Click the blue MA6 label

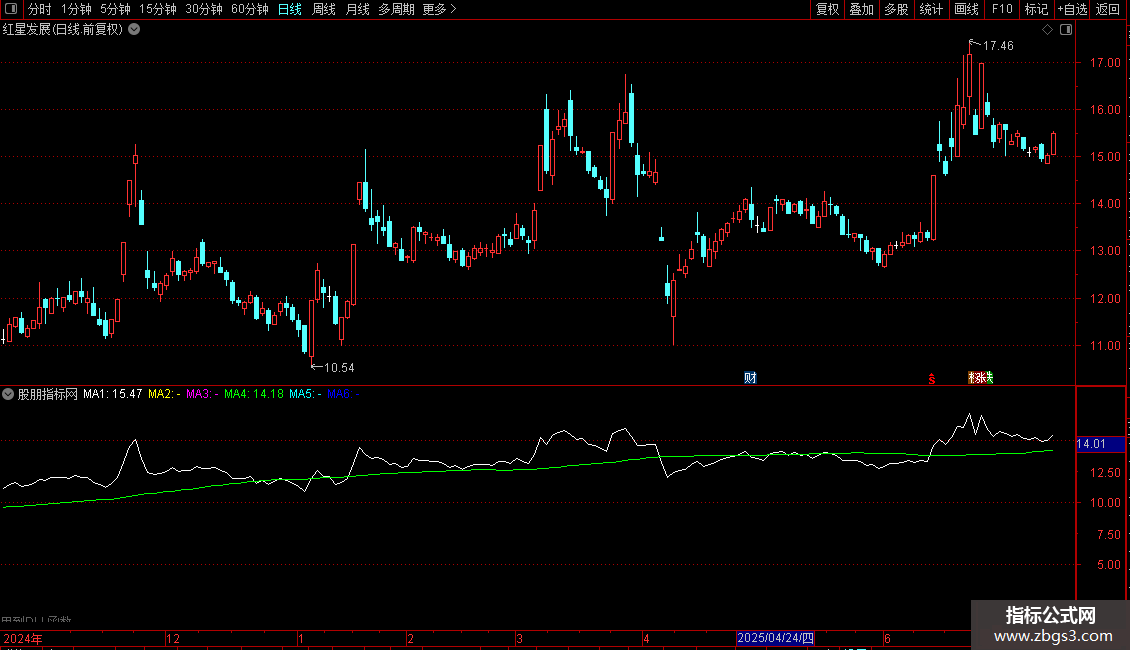click(343, 394)
